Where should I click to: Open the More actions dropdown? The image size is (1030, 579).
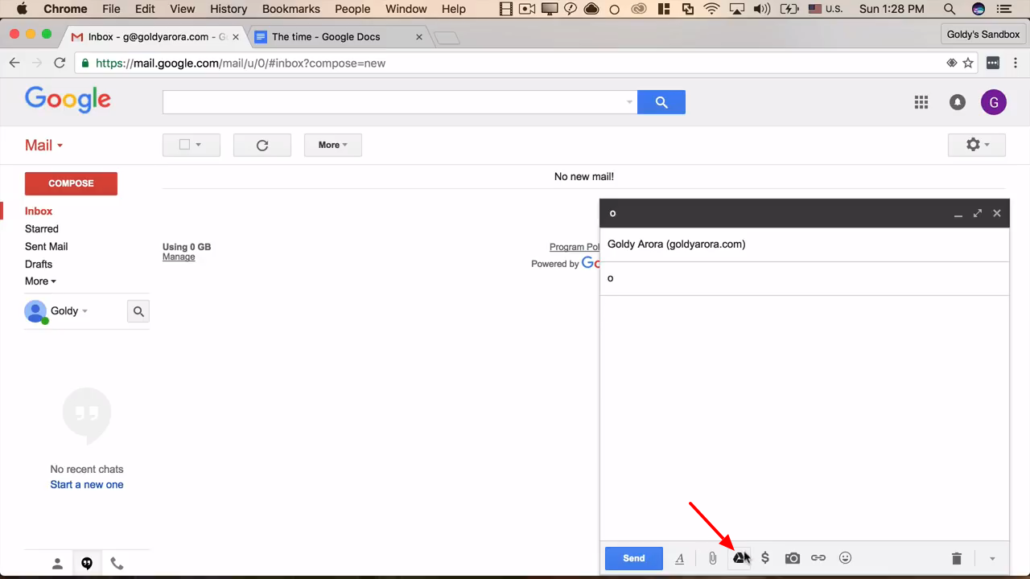point(333,145)
